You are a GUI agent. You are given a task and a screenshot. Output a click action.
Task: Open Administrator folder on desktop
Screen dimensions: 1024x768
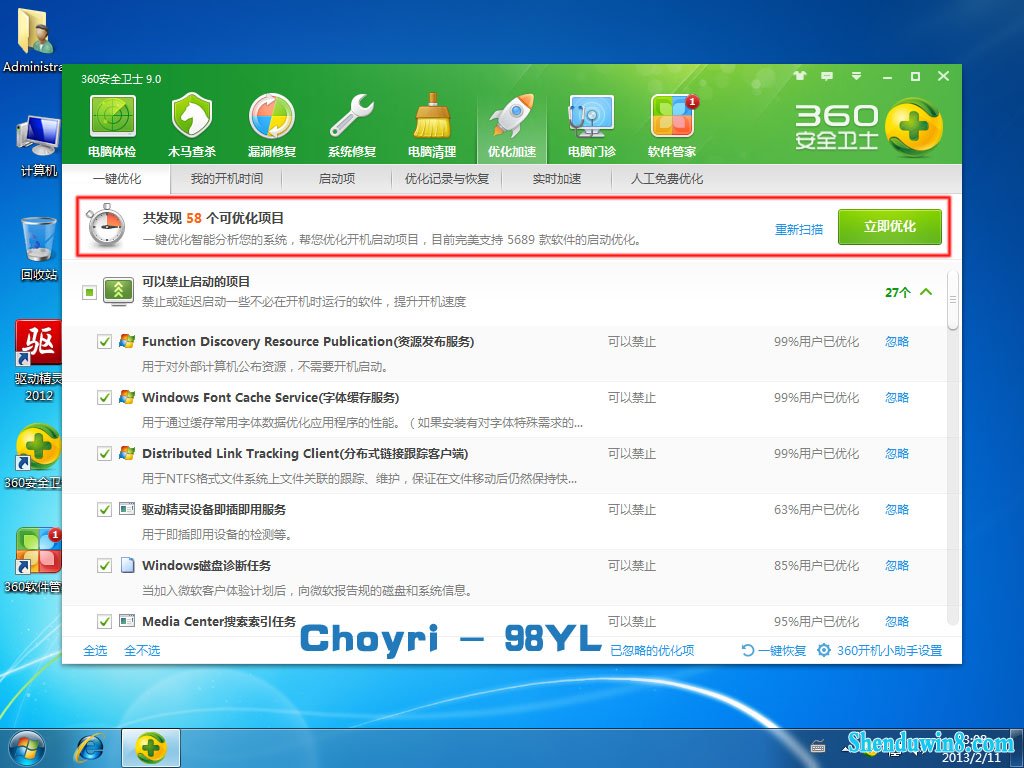tap(34, 39)
